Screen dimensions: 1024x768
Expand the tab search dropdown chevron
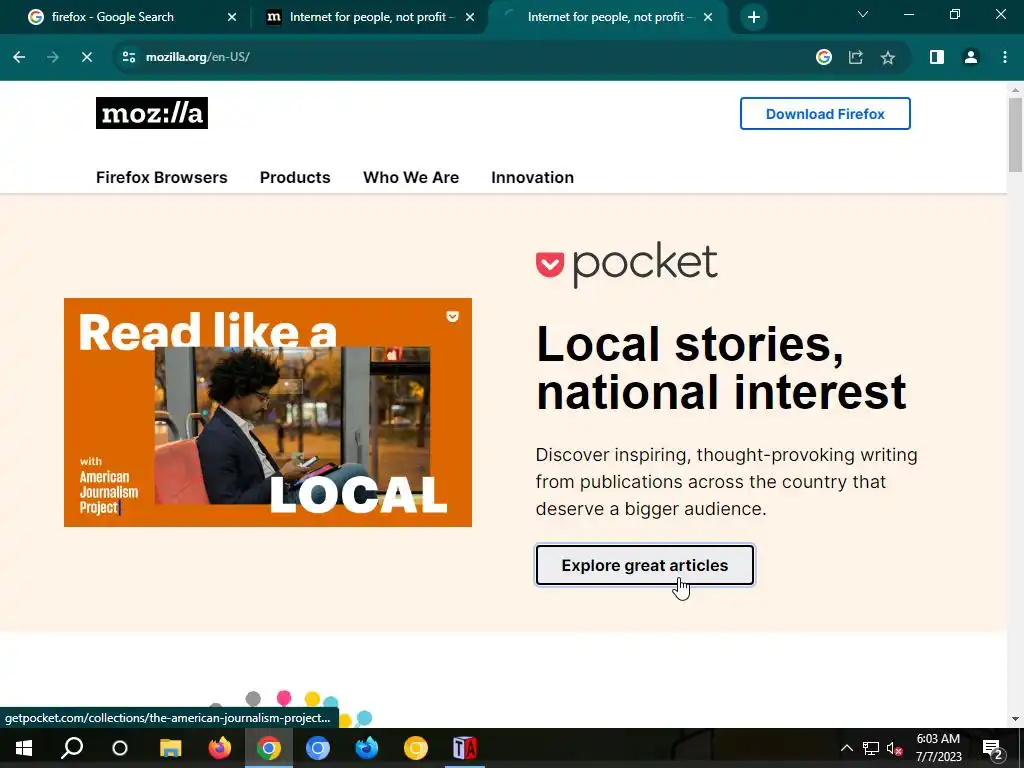point(863,14)
